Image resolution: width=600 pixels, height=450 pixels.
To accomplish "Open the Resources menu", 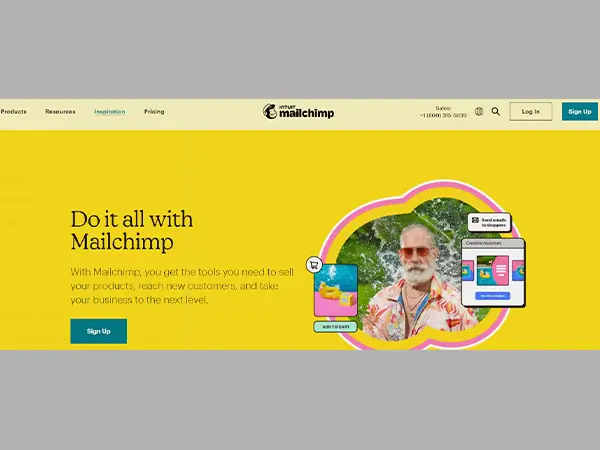I will (x=60, y=111).
